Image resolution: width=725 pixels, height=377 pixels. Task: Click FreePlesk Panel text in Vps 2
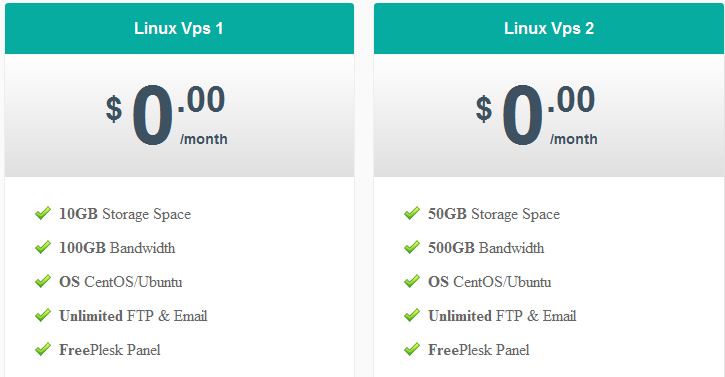point(479,350)
